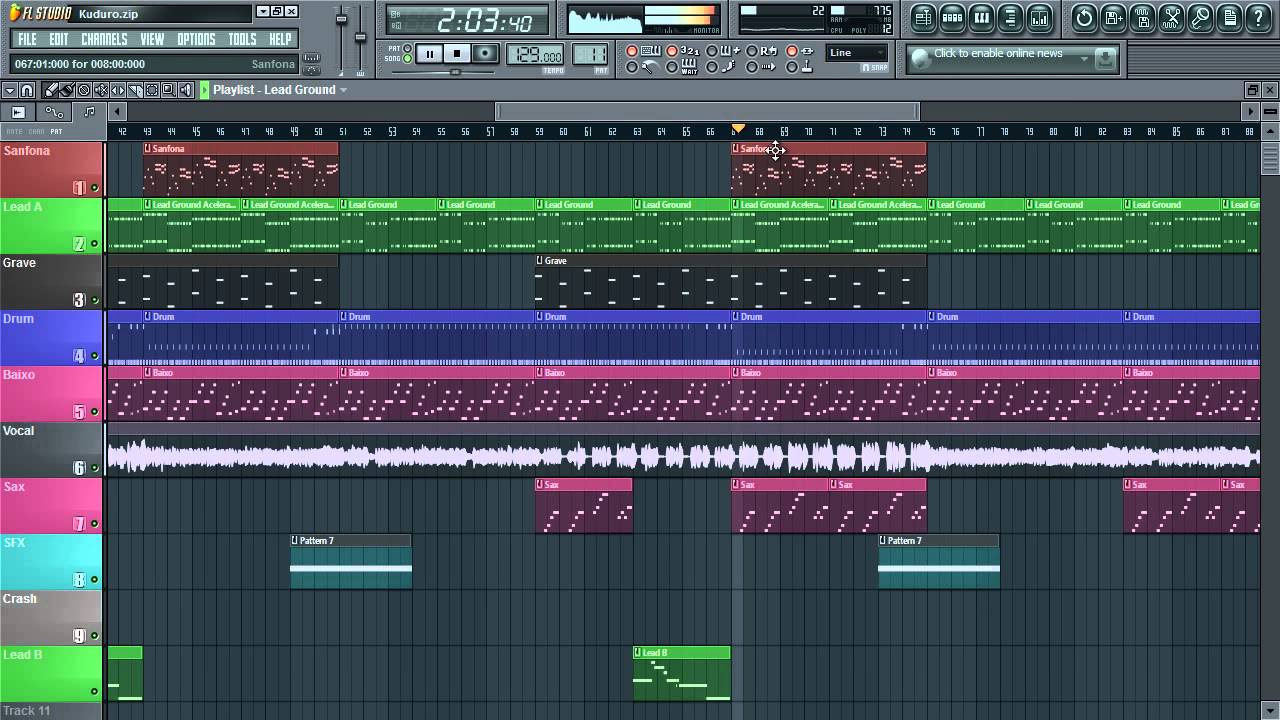Mute the Baixo track
This screenshot has height=720, width=1280.
[x=95, y=411]
